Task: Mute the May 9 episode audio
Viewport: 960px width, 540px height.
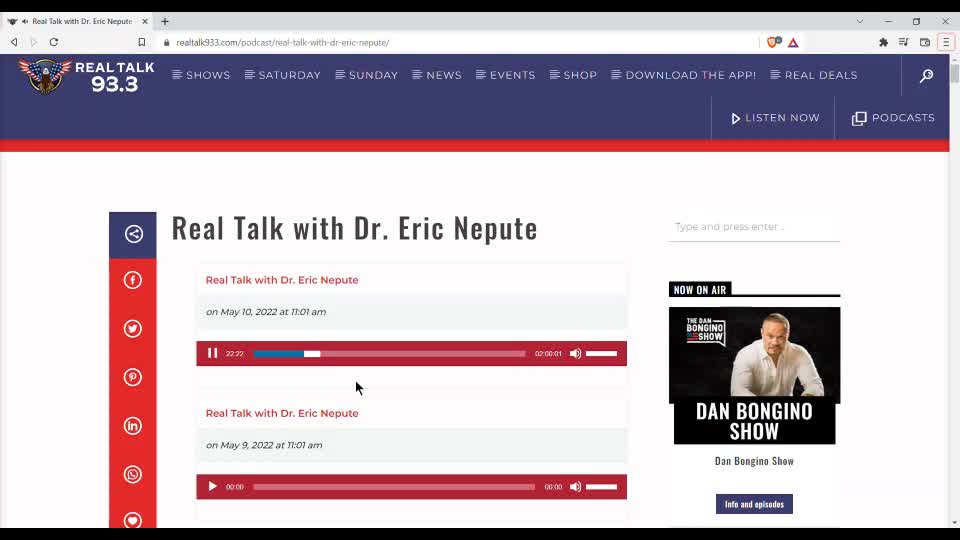Action: [576, 487]
